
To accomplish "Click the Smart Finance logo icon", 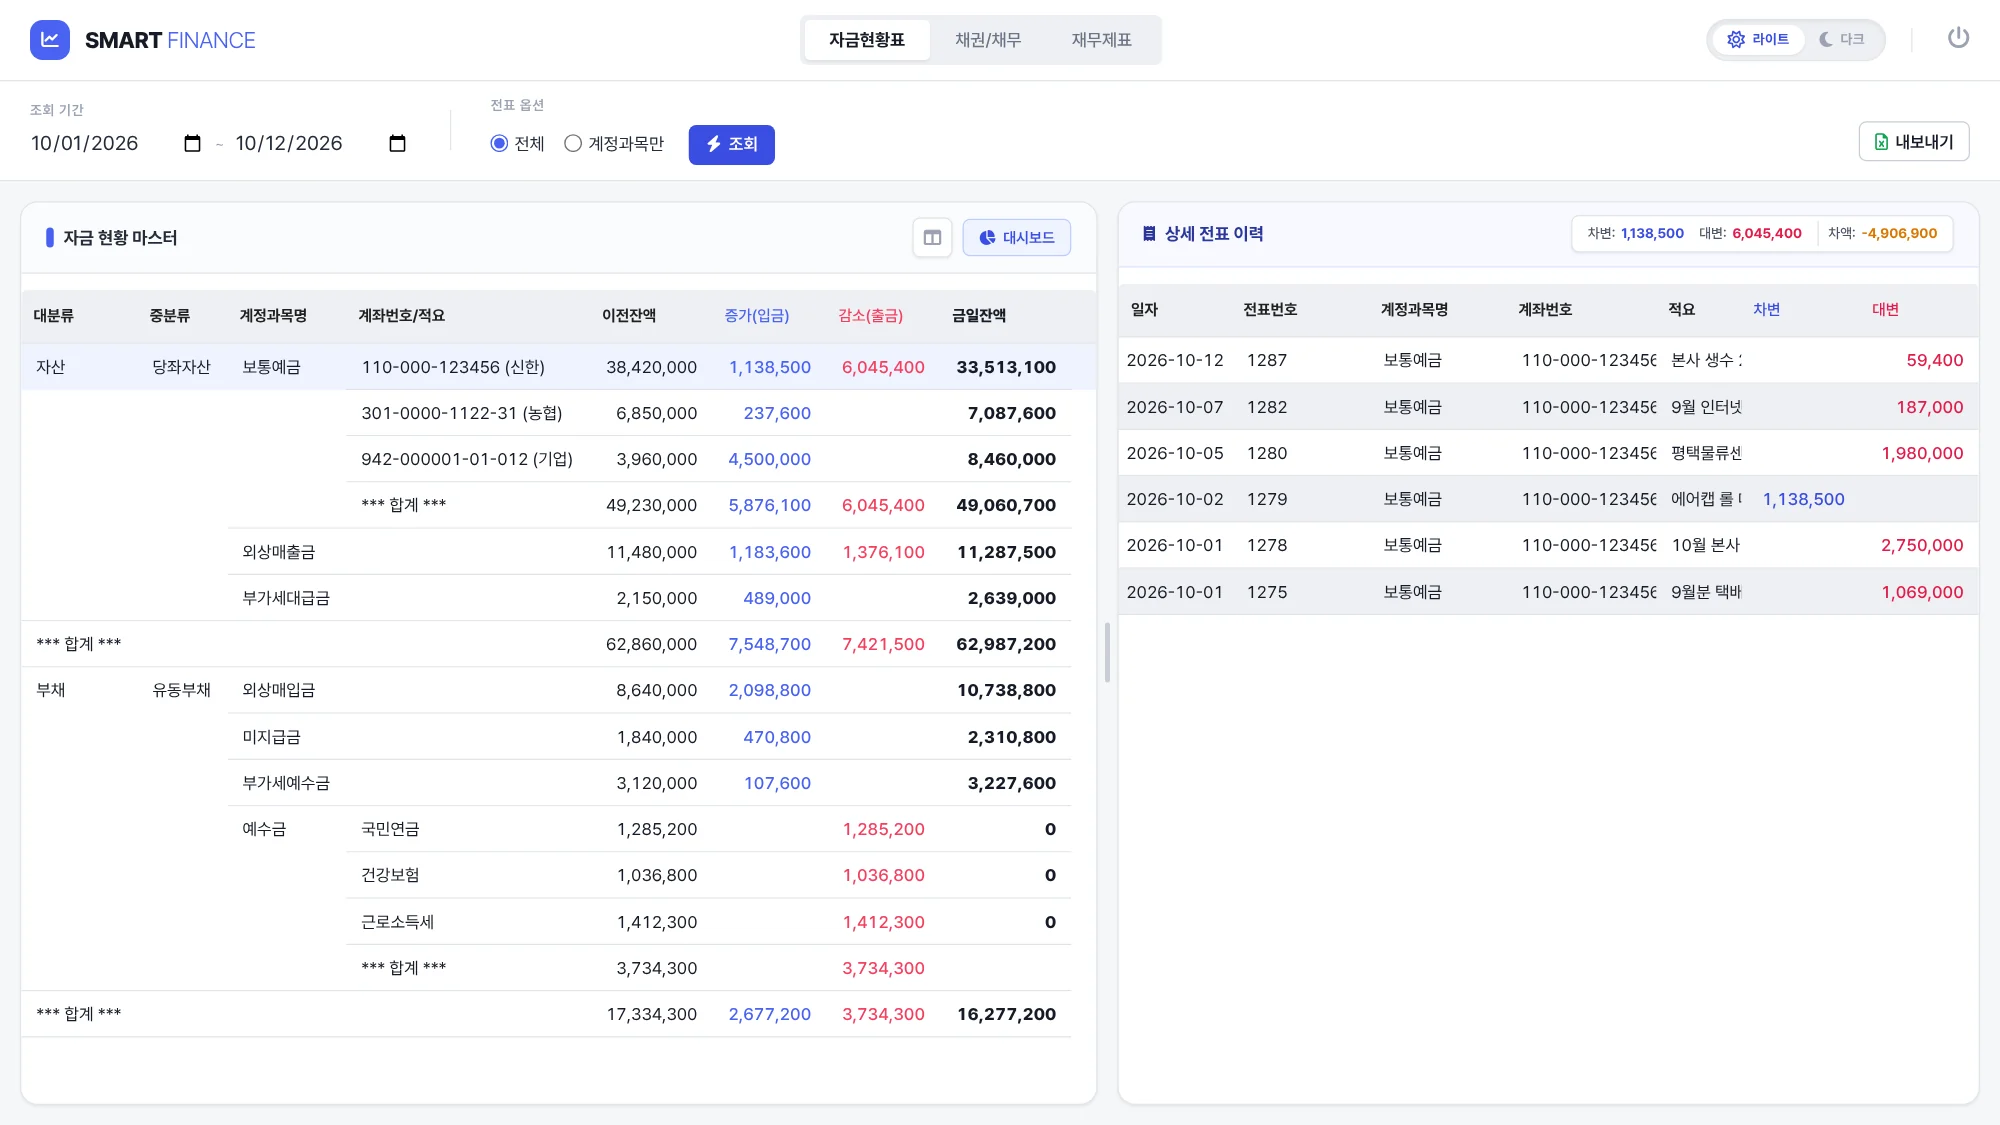I will tap(50, 40).
